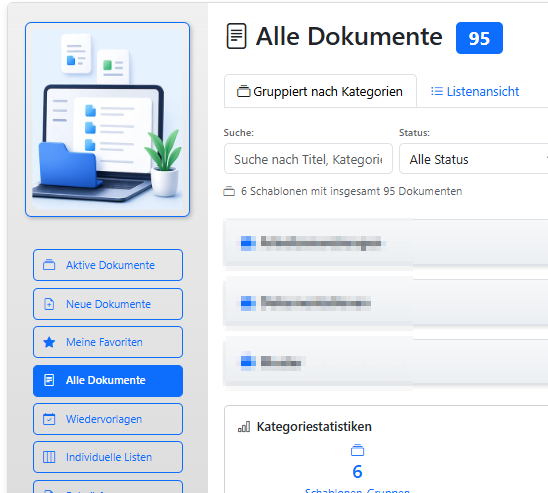Click the stack icon beside Aktive Dokumente
Image resolution: width=548 pixels, height=493 pixels.
point(49,265)
